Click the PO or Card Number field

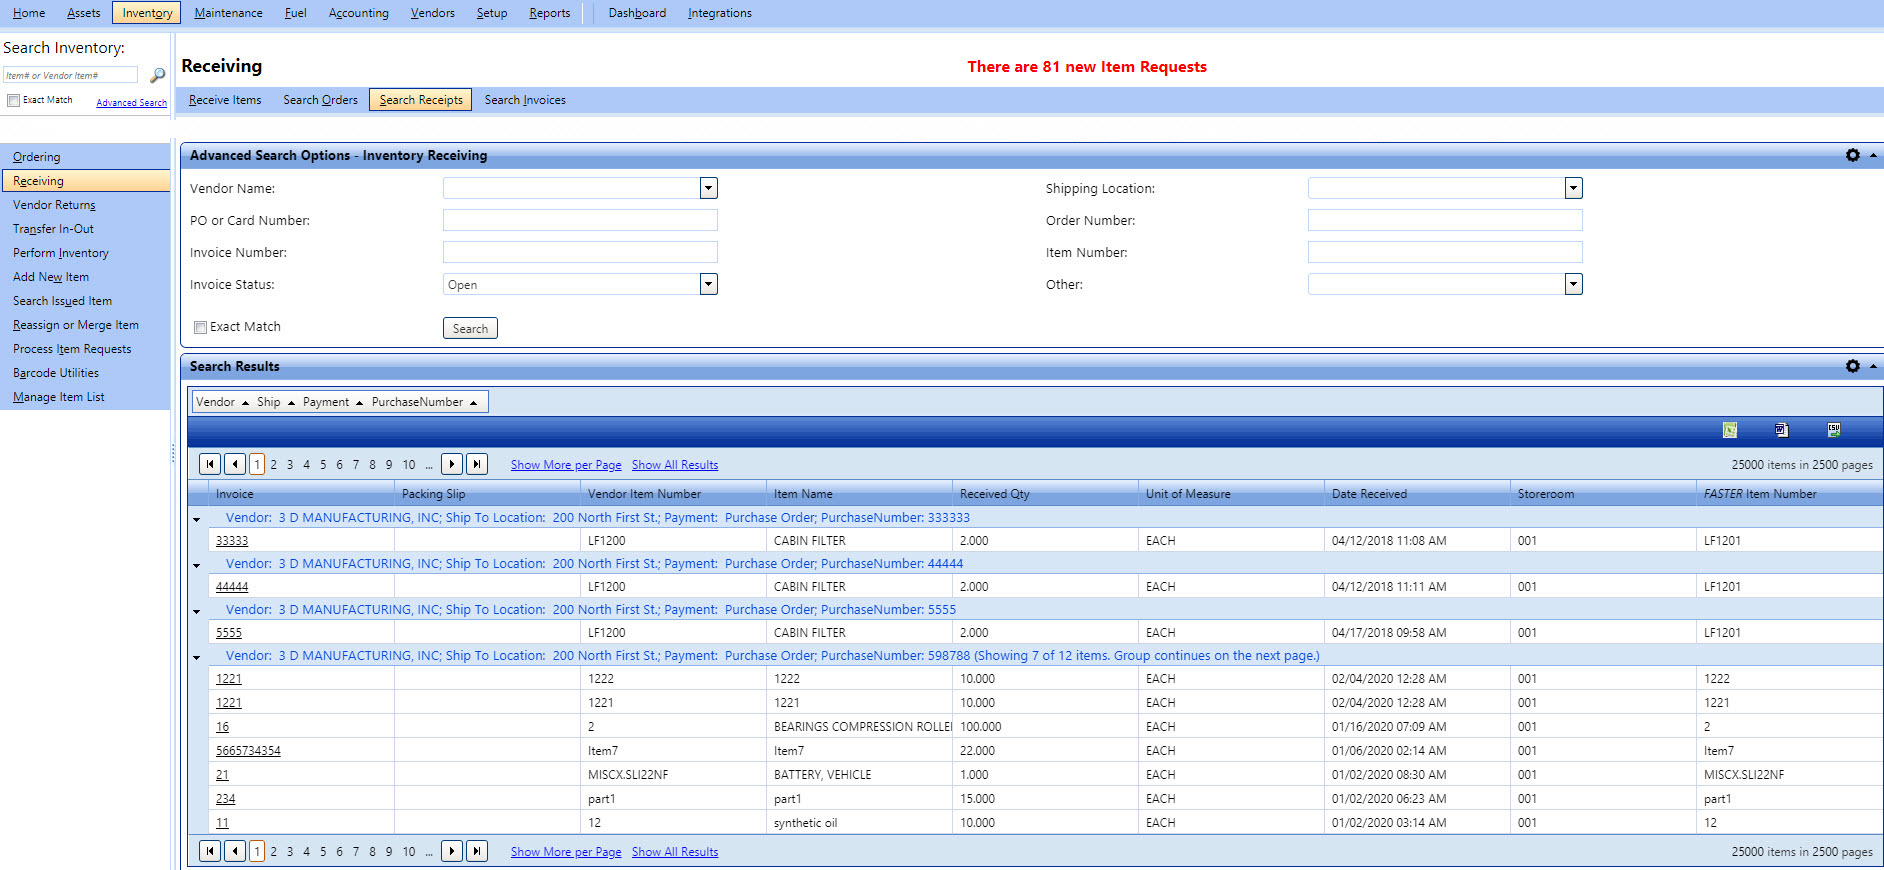click(580, 220)
